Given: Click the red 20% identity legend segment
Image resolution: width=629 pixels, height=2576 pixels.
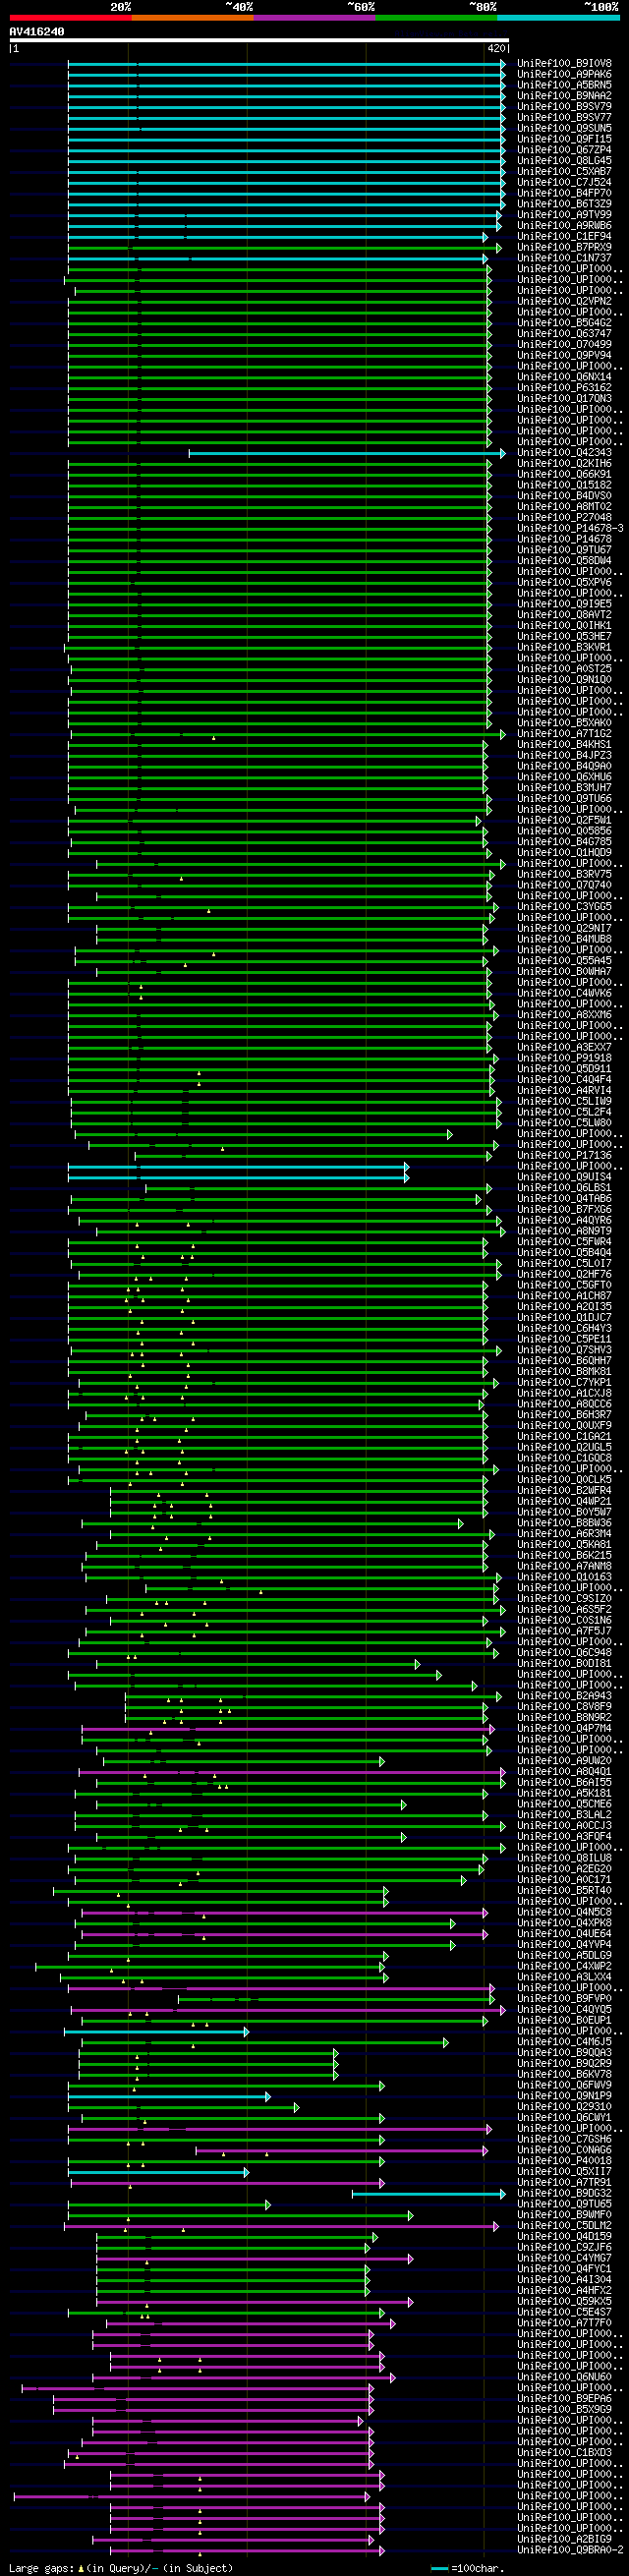Looking at the screenshot, I should point(70,17).
